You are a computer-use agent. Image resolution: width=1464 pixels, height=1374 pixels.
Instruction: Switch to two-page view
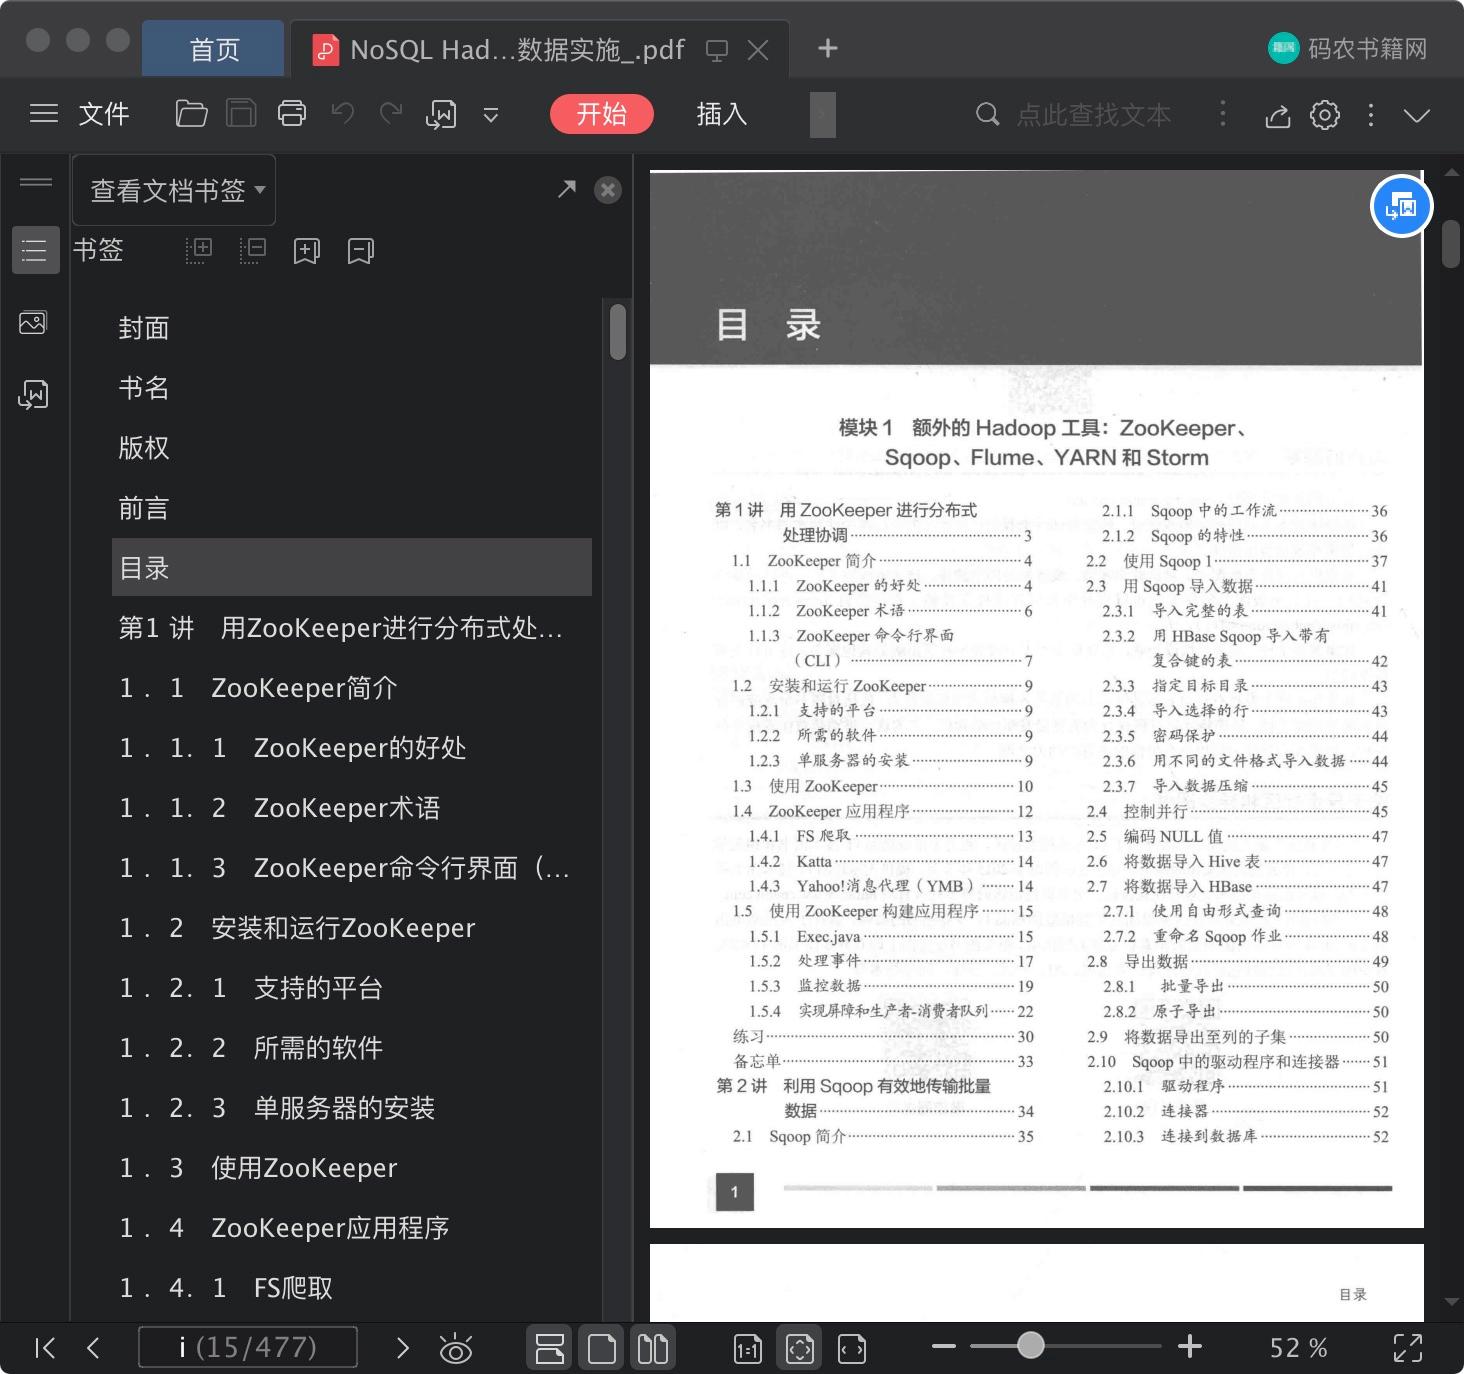[x=653, y=1348]
